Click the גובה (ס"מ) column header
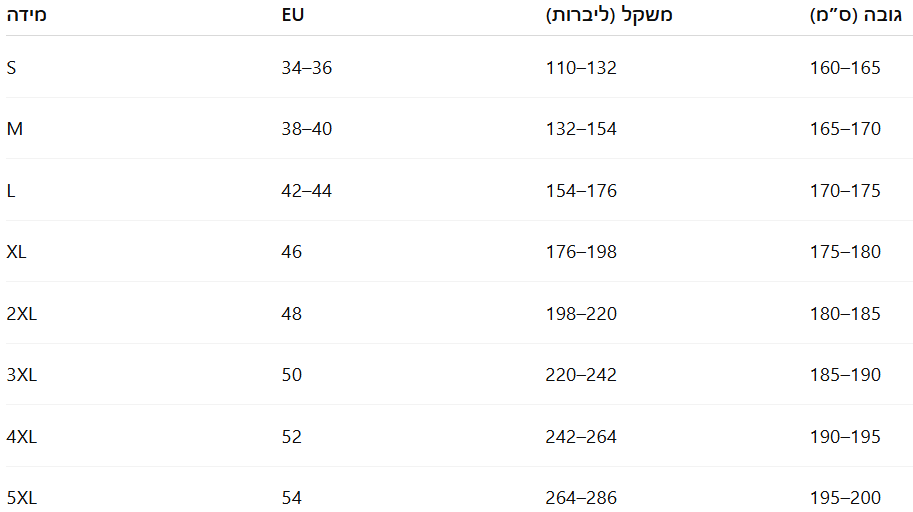This screenshot has height=512, width=913. click(x=855, y=16)
